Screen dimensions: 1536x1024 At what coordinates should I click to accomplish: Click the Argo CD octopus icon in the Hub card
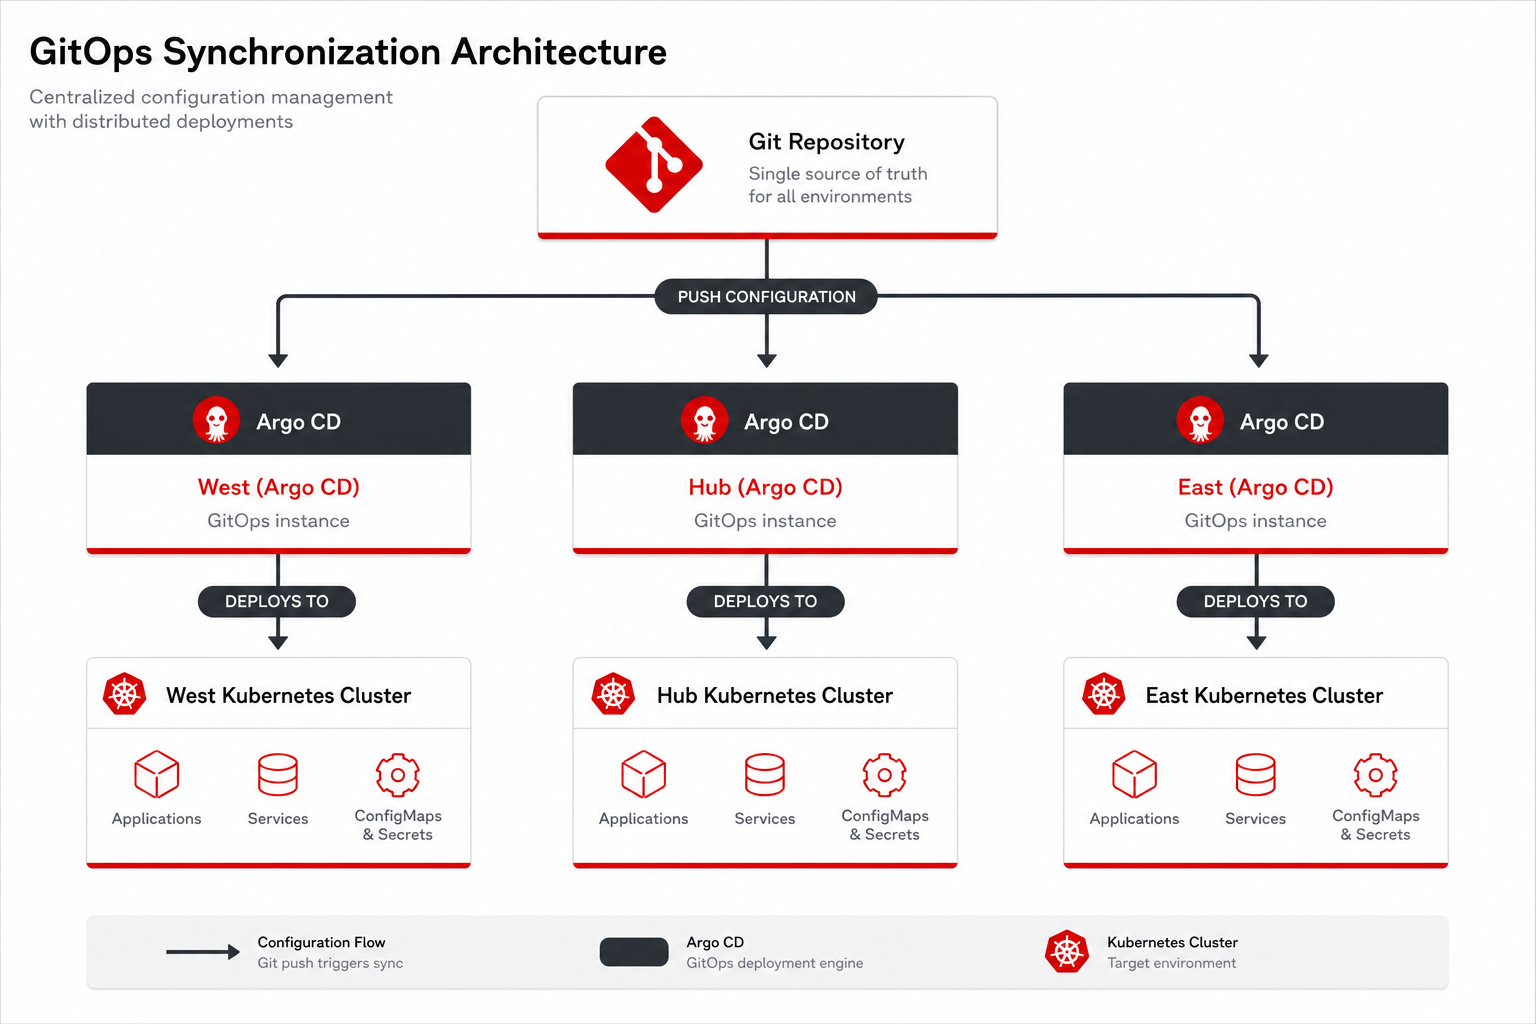(x=704, y=420)
